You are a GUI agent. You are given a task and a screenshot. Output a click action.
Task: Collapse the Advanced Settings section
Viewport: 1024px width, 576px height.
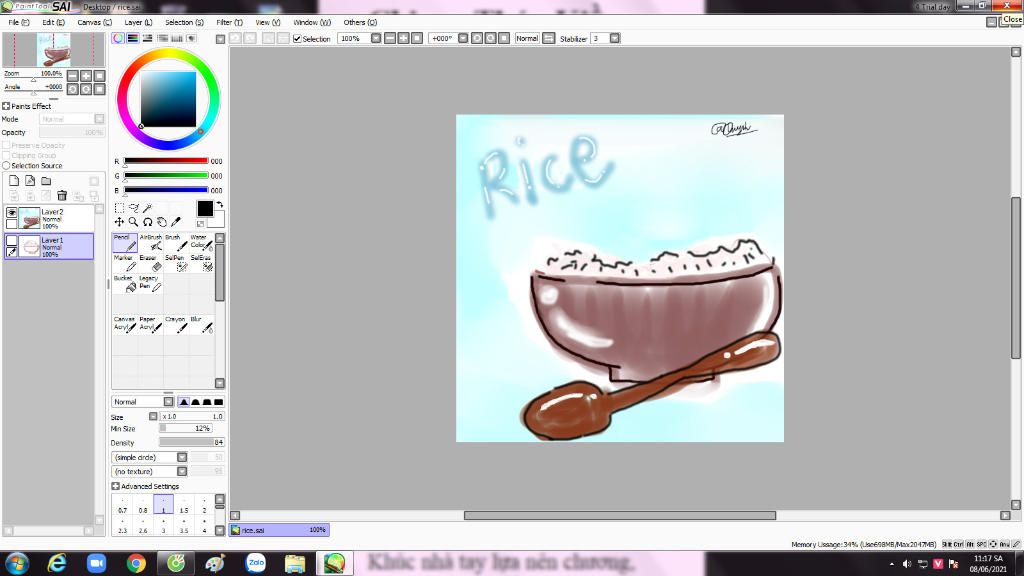116,486
